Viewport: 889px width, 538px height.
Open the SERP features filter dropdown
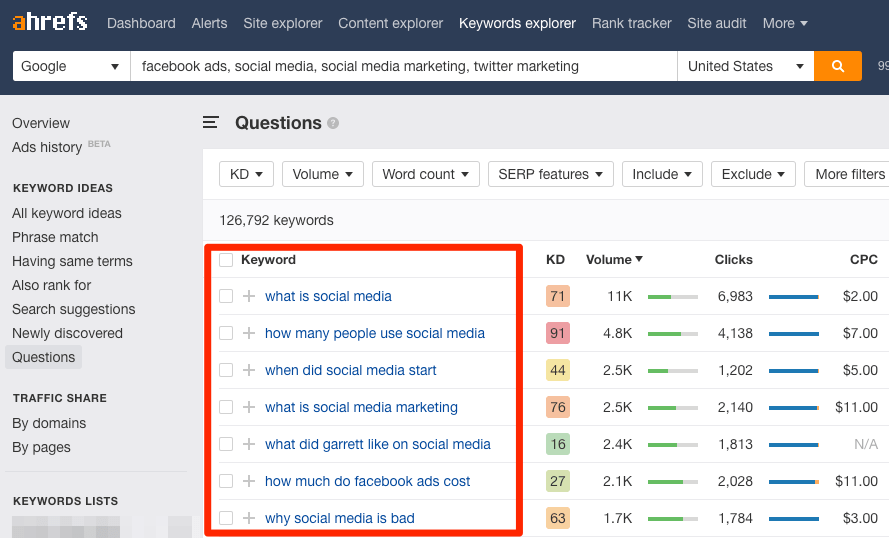(x=551, y=174)
